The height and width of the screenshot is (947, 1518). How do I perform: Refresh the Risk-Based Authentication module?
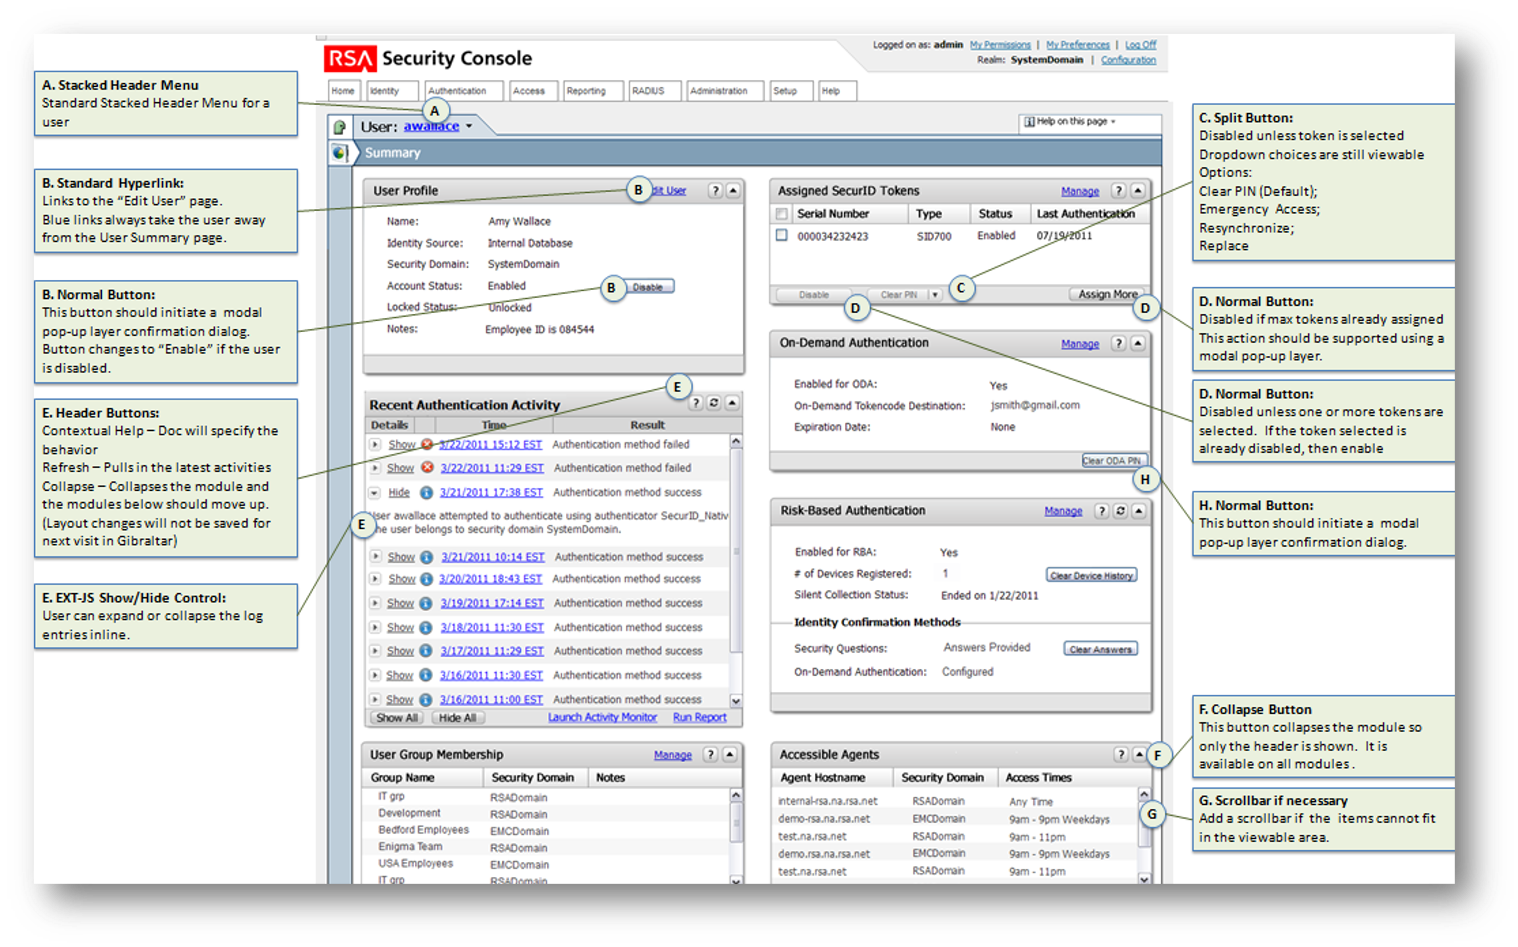pos(1120,511)
